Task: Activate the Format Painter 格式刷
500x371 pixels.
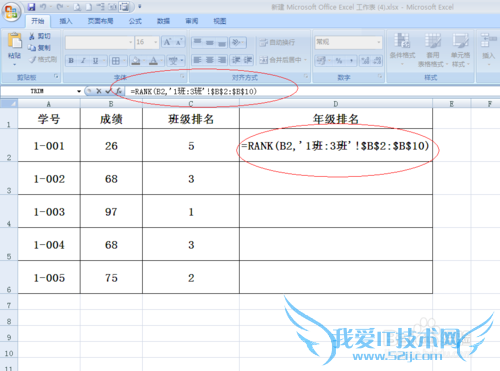Action: click(x=43, y=59)
